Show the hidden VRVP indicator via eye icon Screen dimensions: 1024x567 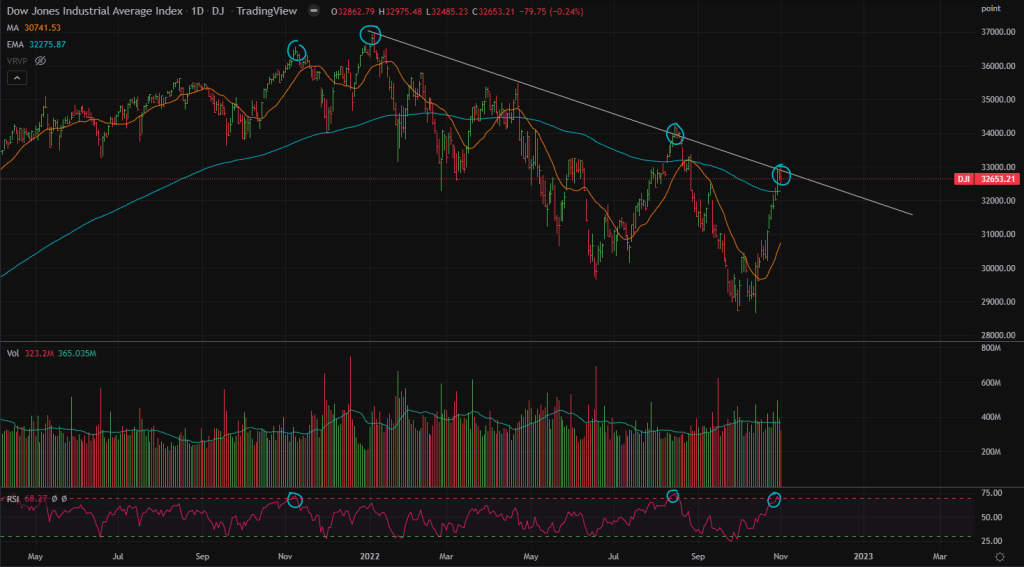pyautogui.click(x=41, y=61)
